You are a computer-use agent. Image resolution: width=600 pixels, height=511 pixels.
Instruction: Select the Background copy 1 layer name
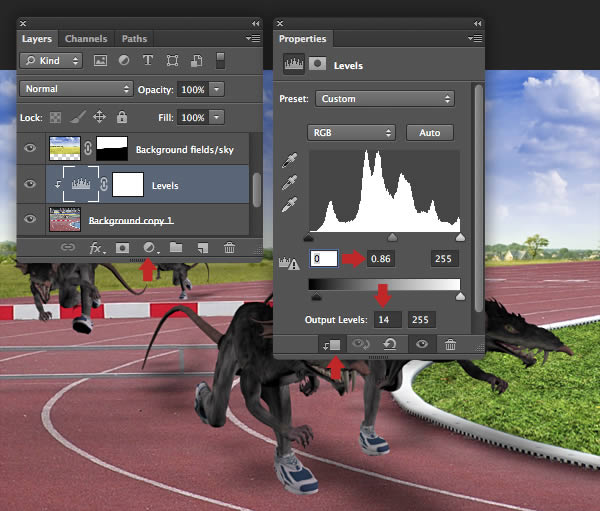(131, 220)
